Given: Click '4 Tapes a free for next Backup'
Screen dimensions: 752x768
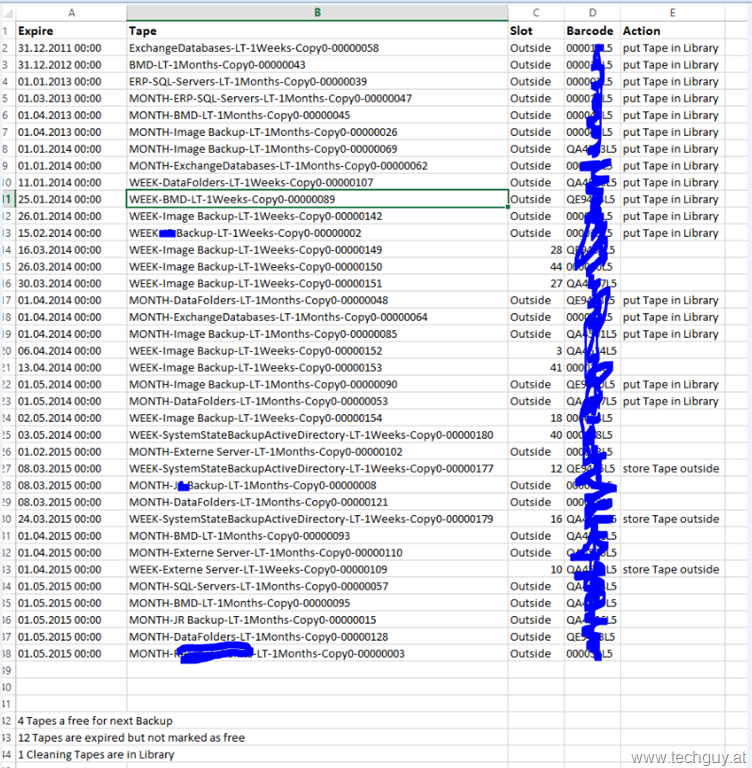Looking at the screenshot, I should click(95, 721).
